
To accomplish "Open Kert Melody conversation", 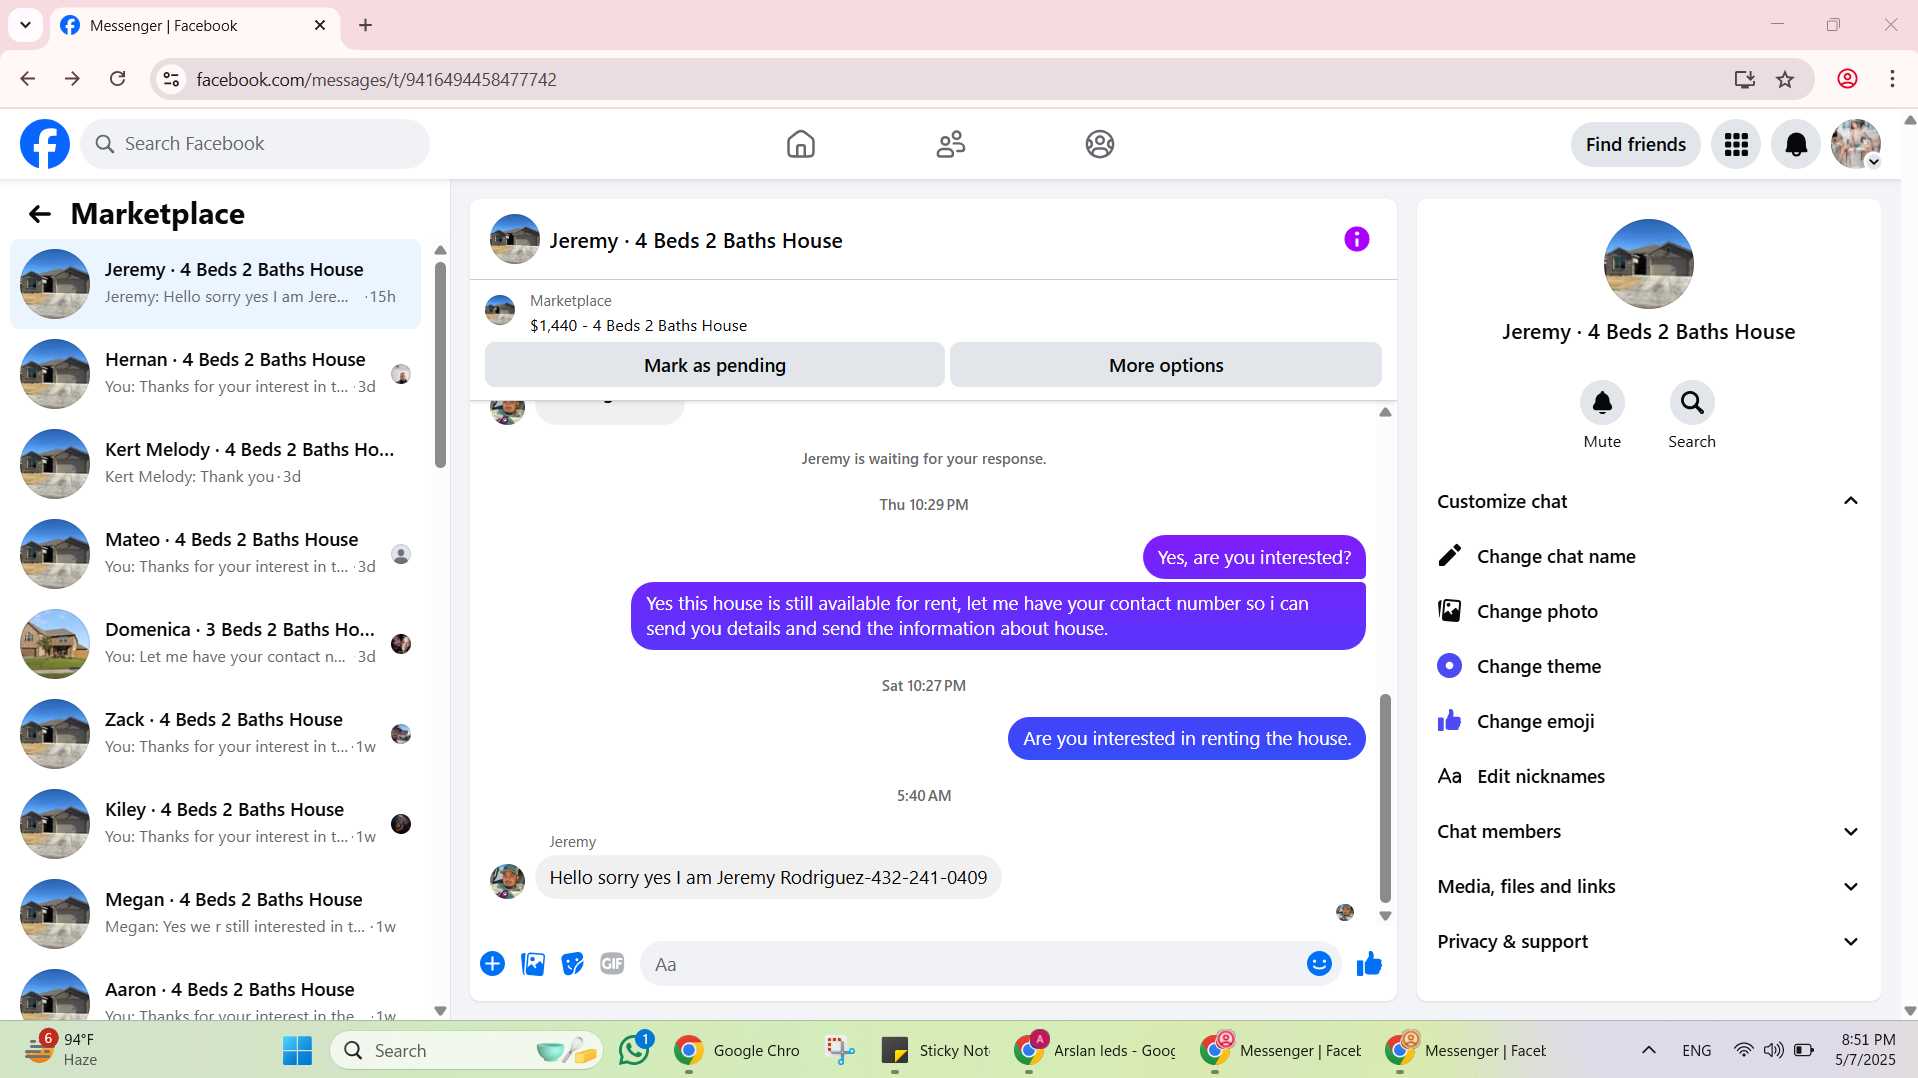I will pos(215,463).
